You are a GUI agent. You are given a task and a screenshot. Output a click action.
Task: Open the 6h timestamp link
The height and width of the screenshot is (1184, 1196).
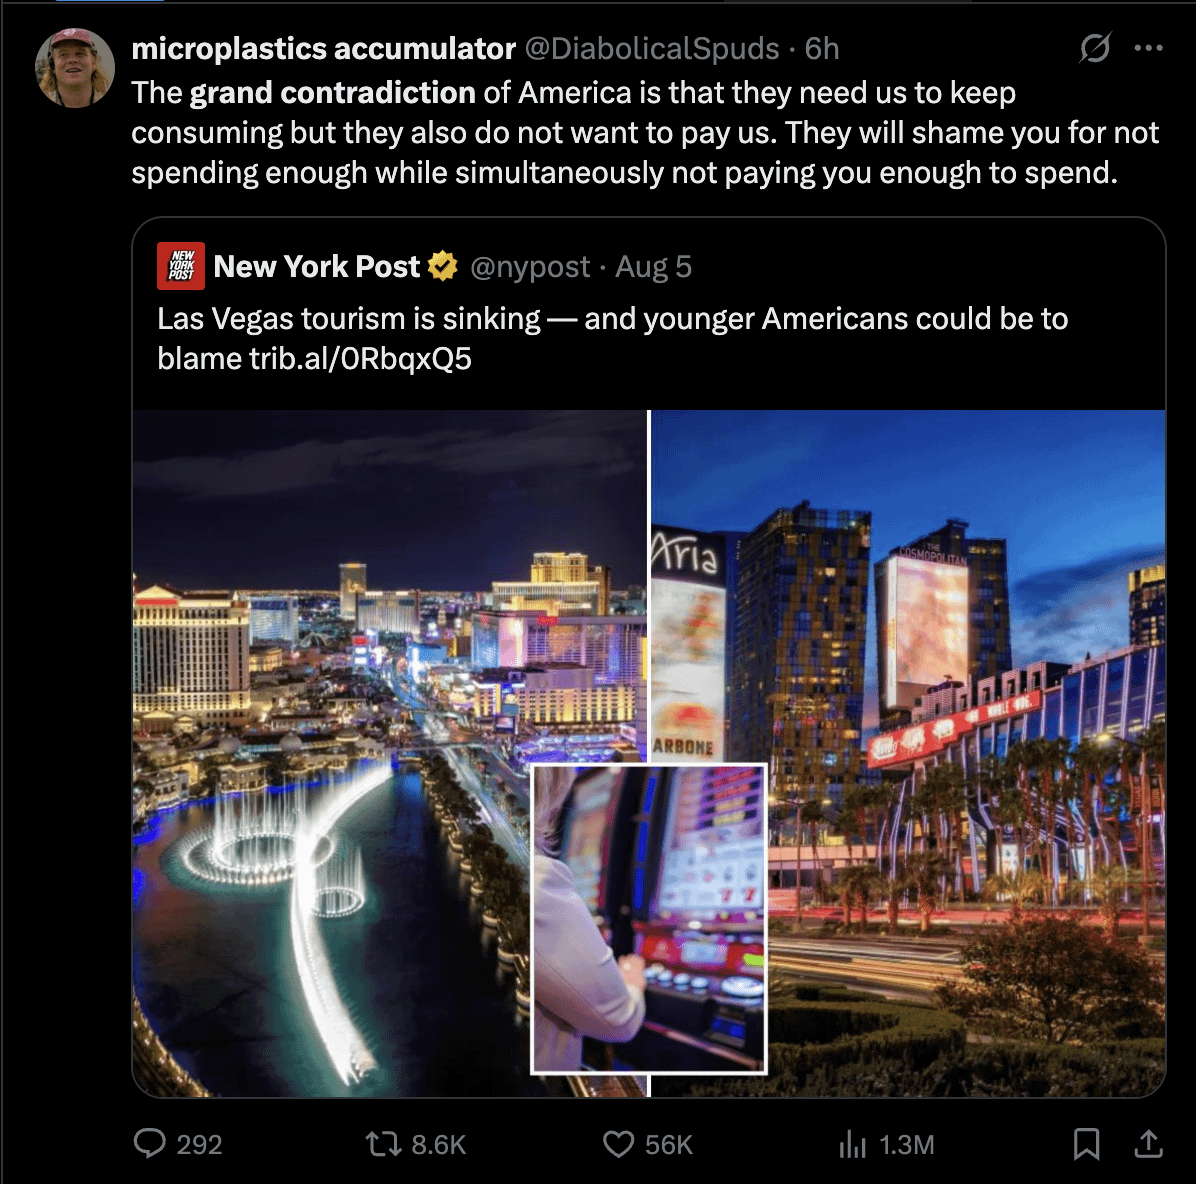click(x=822, y=48)
